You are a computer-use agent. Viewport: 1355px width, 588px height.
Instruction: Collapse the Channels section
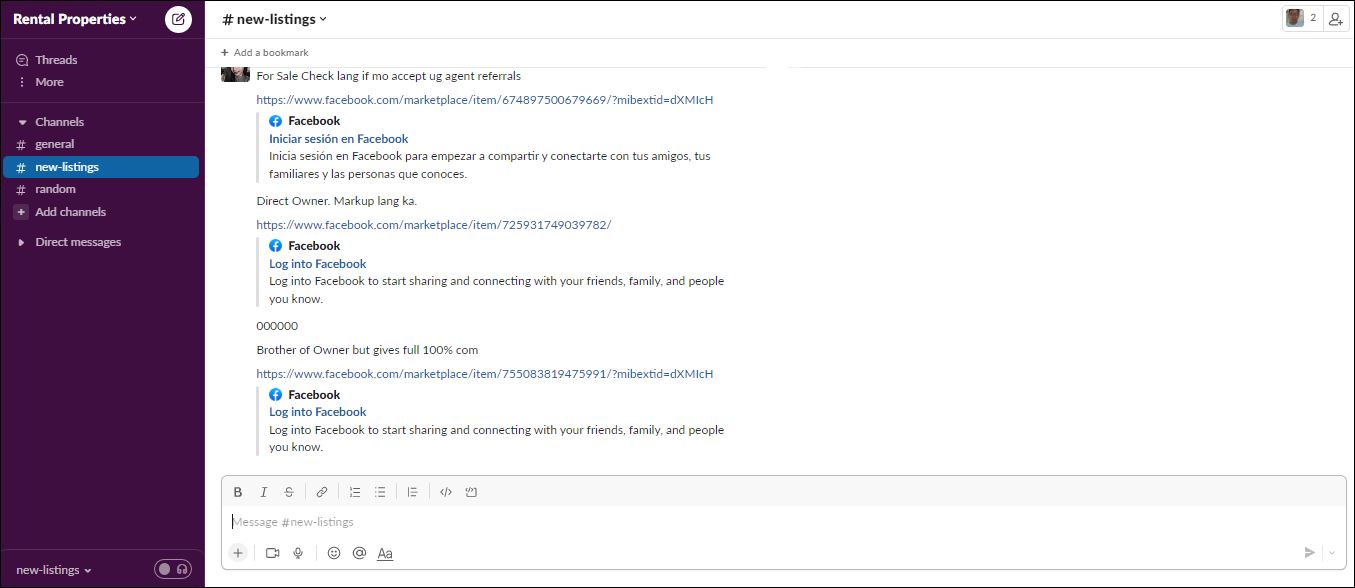tap(22, 122)
